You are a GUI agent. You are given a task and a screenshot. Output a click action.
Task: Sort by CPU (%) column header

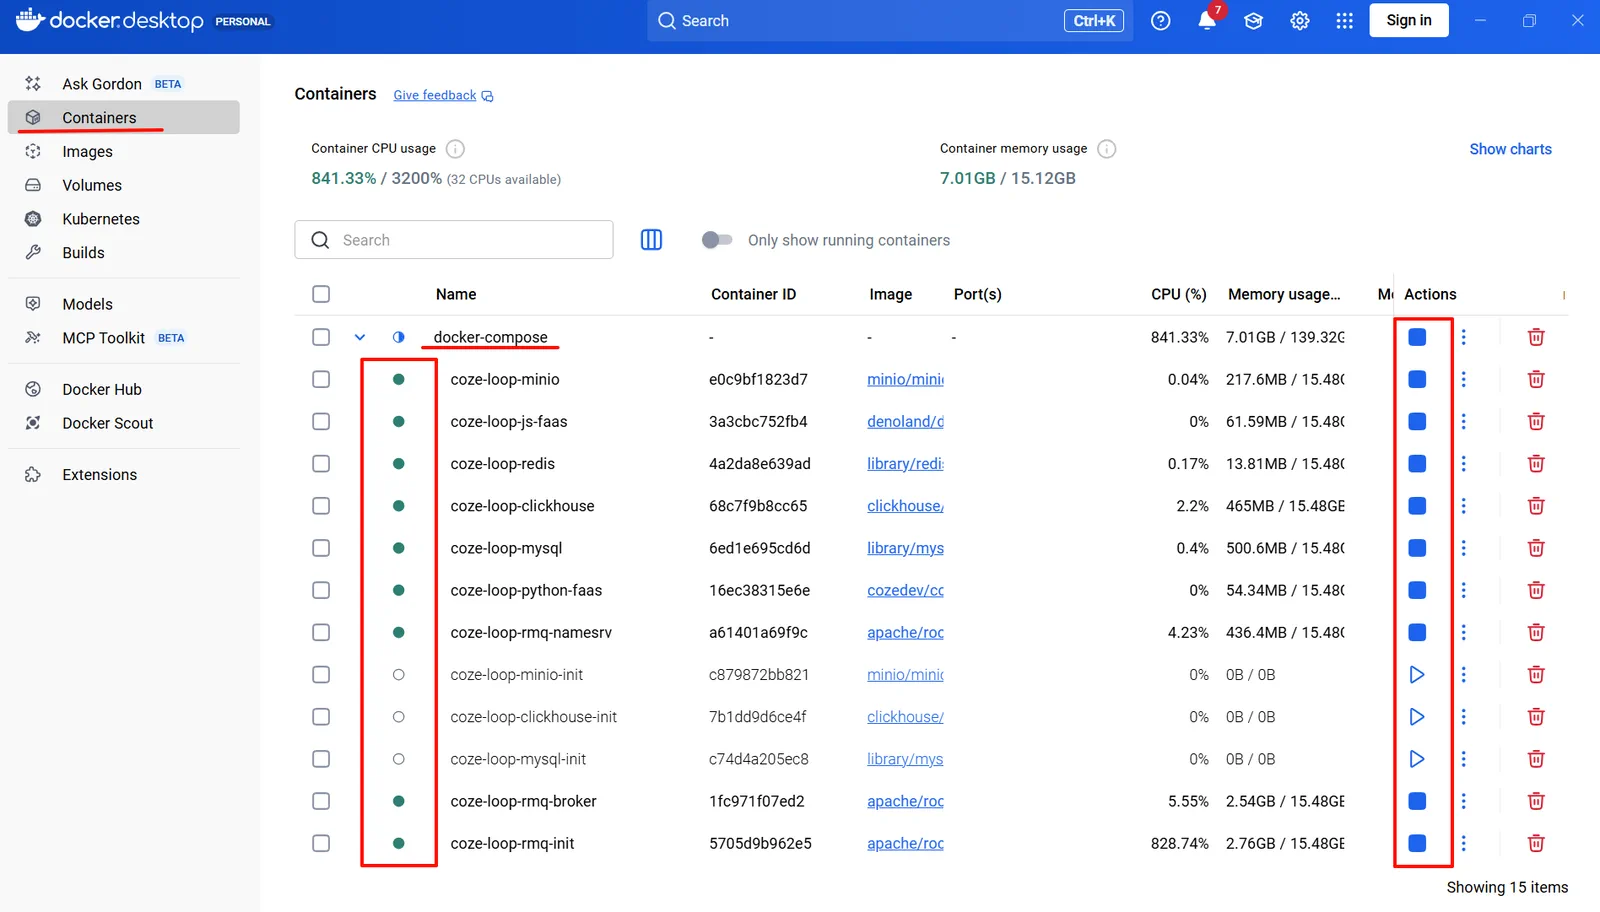click(1178, 294)
